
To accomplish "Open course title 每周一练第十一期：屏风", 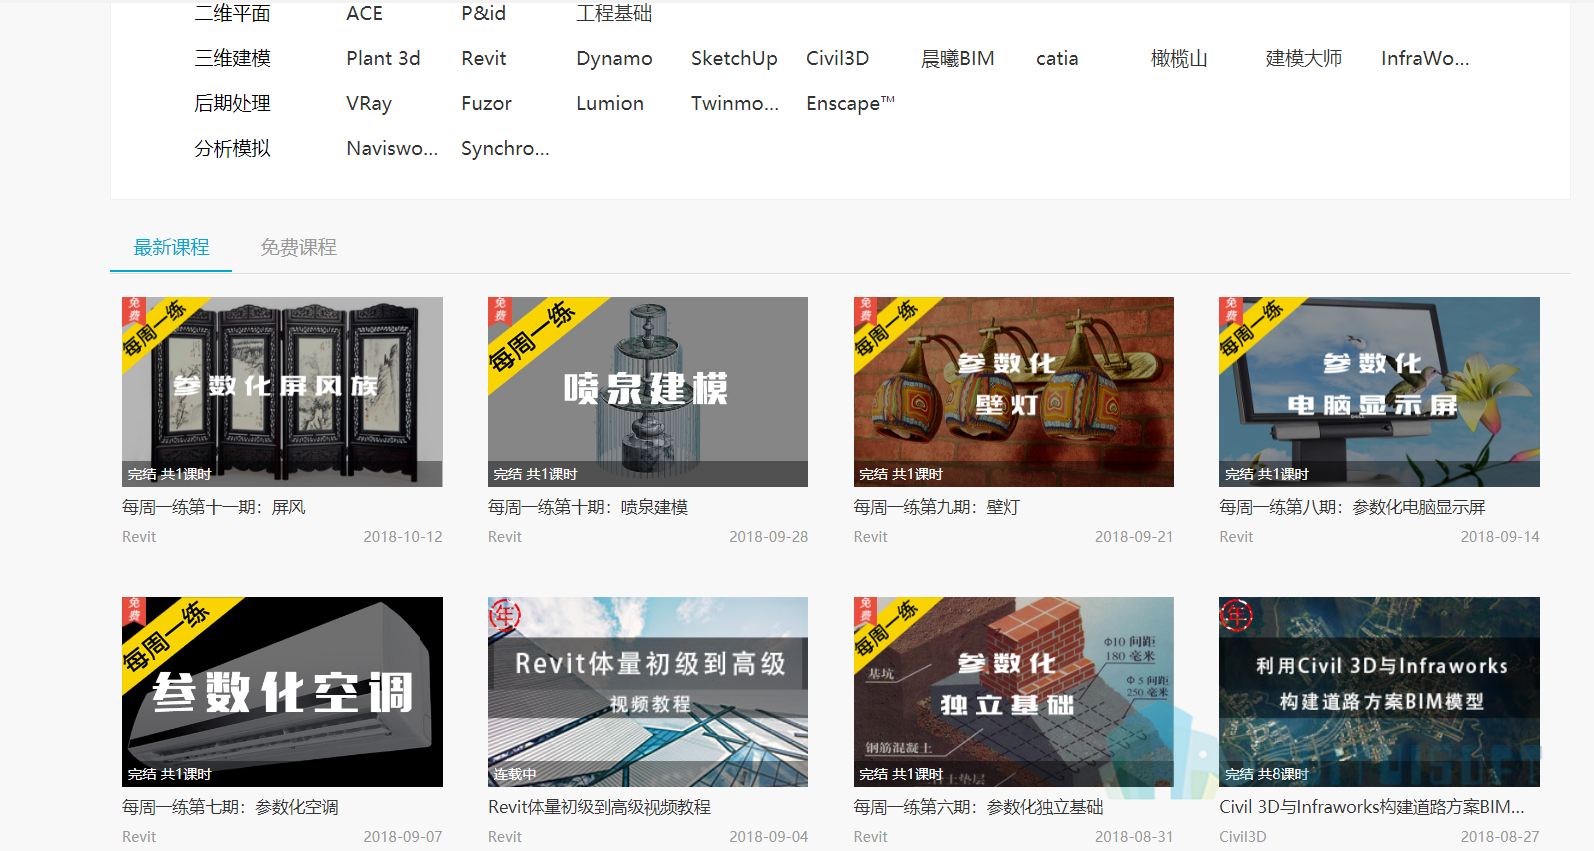I will click(214, 507).
